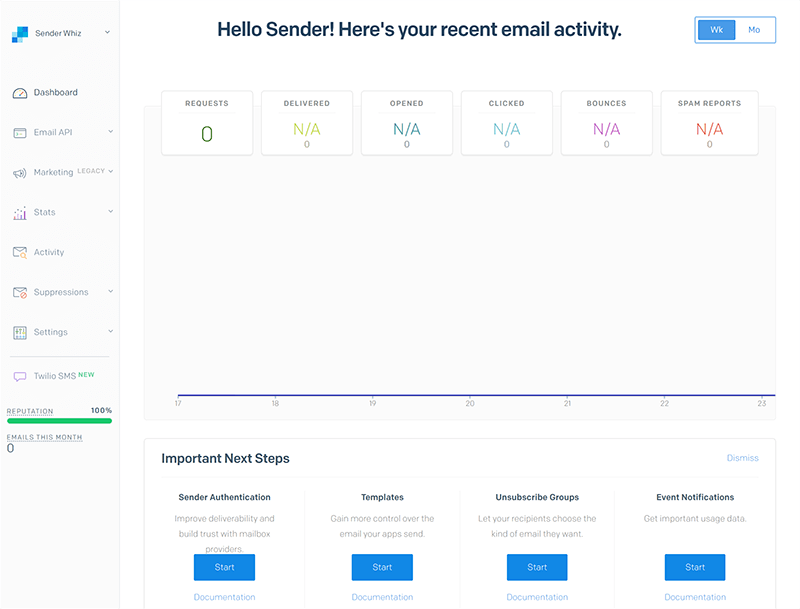Expand the Email API submenu chevron
This screenshot has width=800, height=609.
click(110, 132)
